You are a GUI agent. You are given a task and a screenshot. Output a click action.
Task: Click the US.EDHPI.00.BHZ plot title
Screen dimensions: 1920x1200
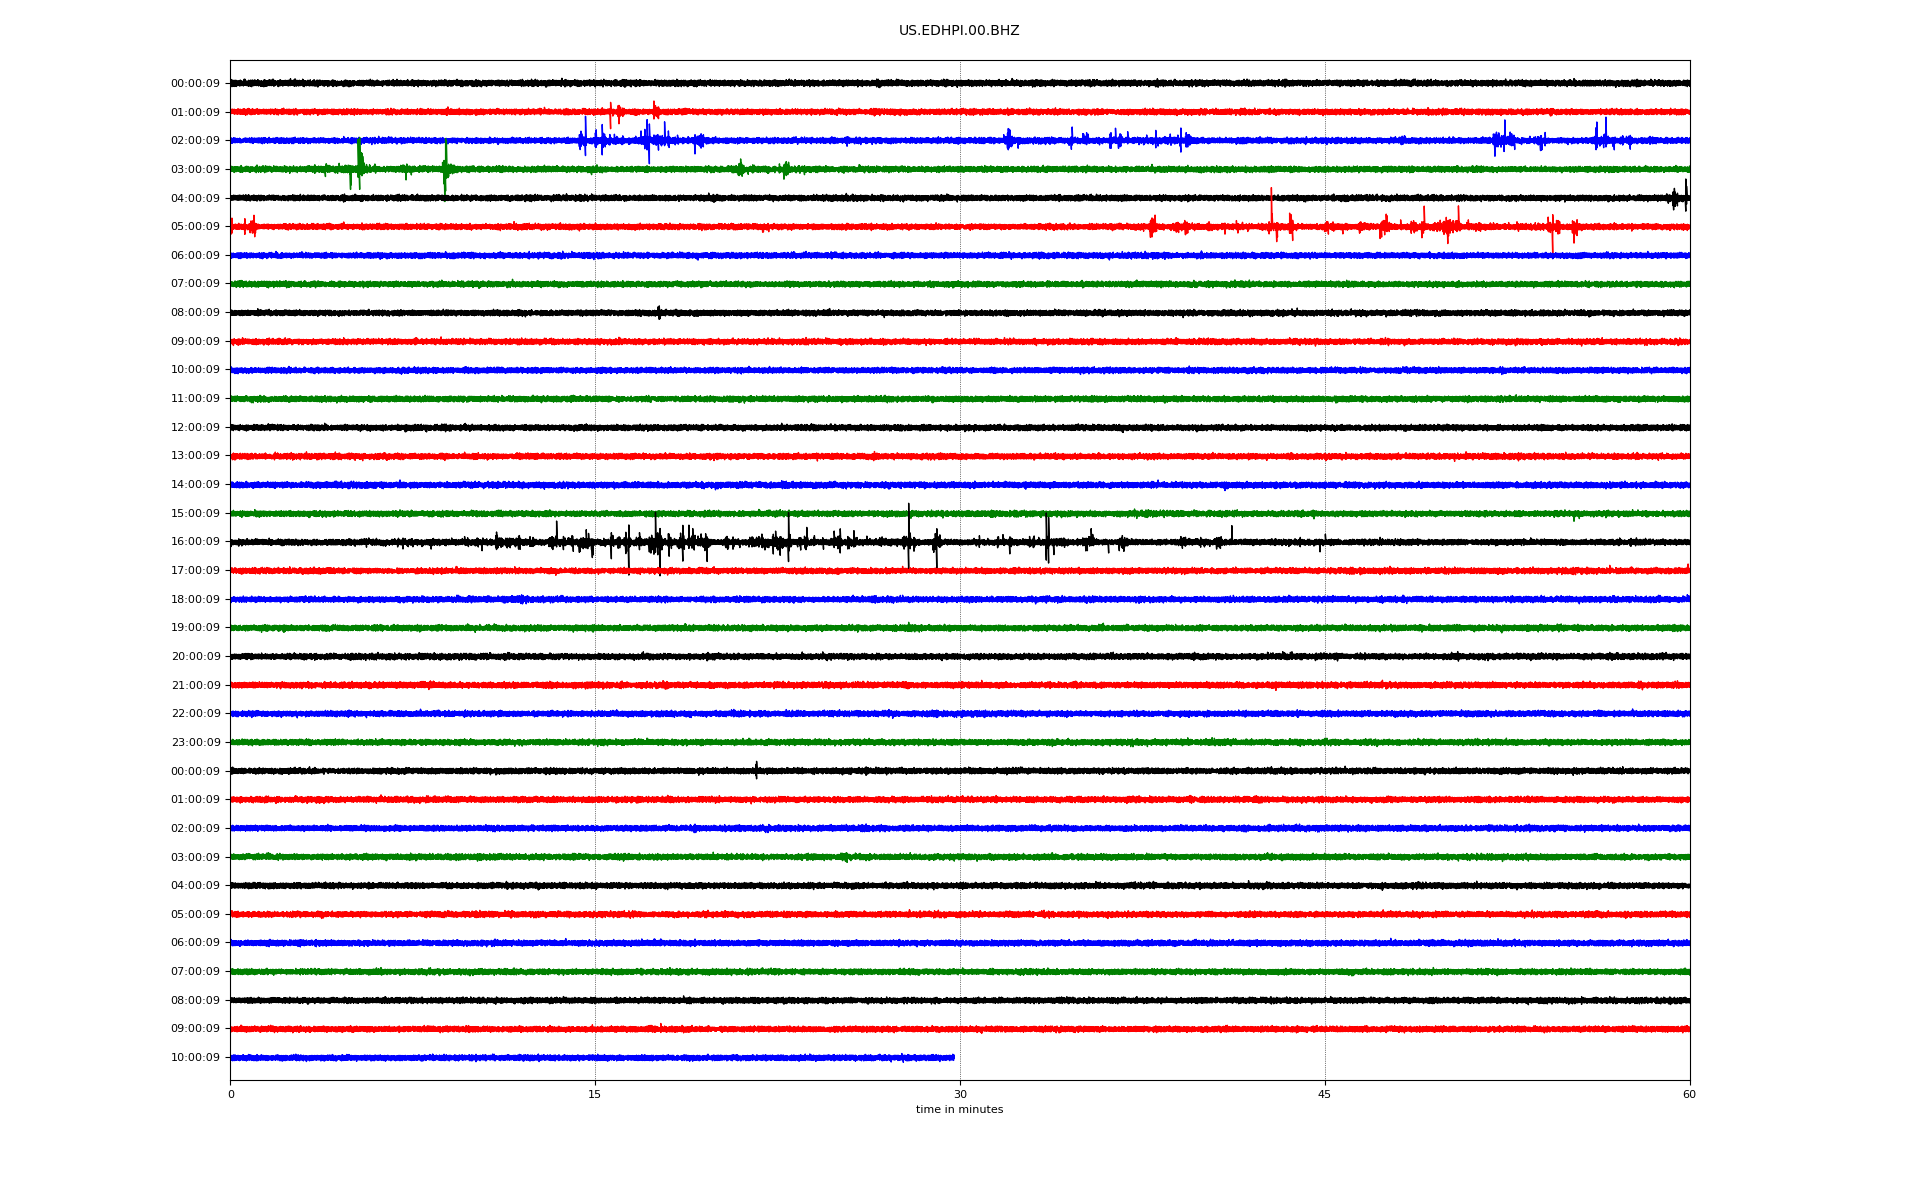point(959,31)
